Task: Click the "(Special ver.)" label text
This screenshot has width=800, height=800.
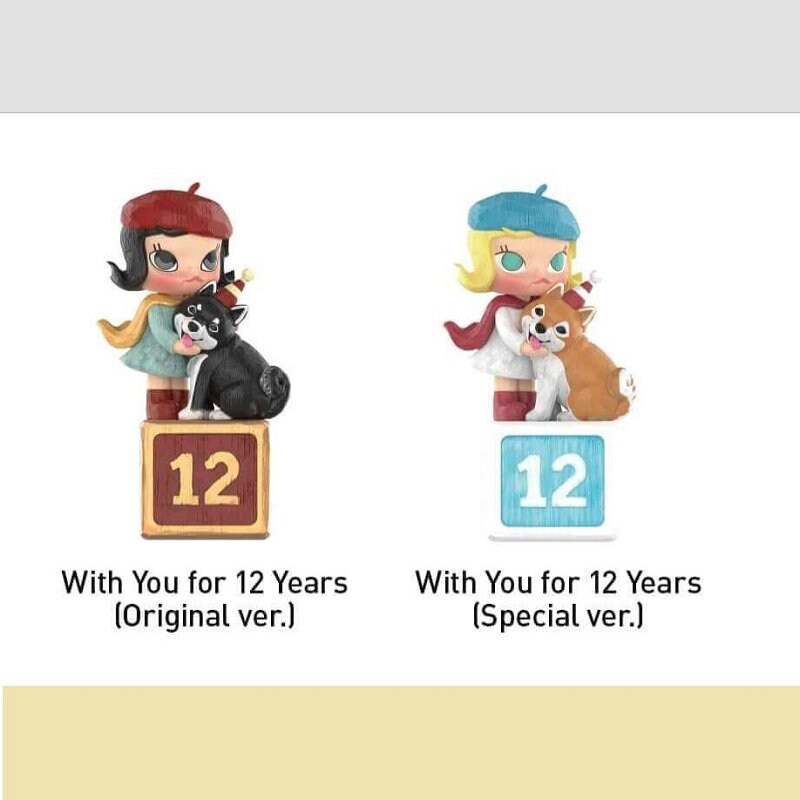Action: click(x=558, y=616)
